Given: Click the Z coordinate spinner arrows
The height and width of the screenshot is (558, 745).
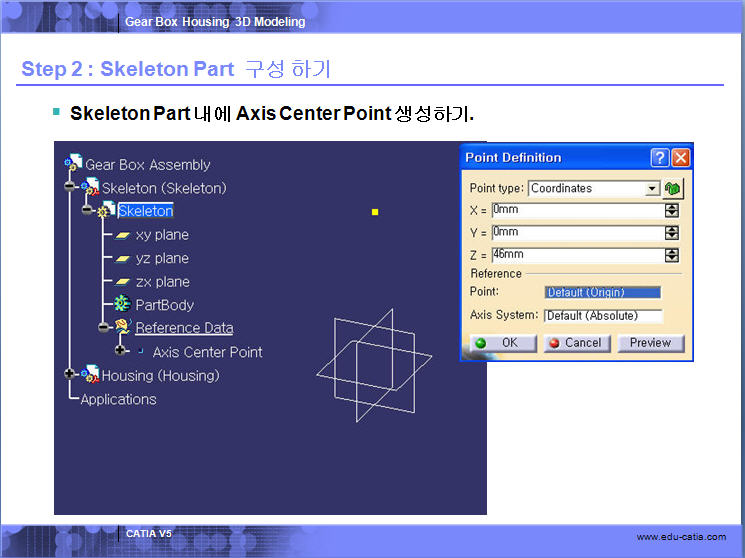Looking at the screenshot, I should 671,255.
